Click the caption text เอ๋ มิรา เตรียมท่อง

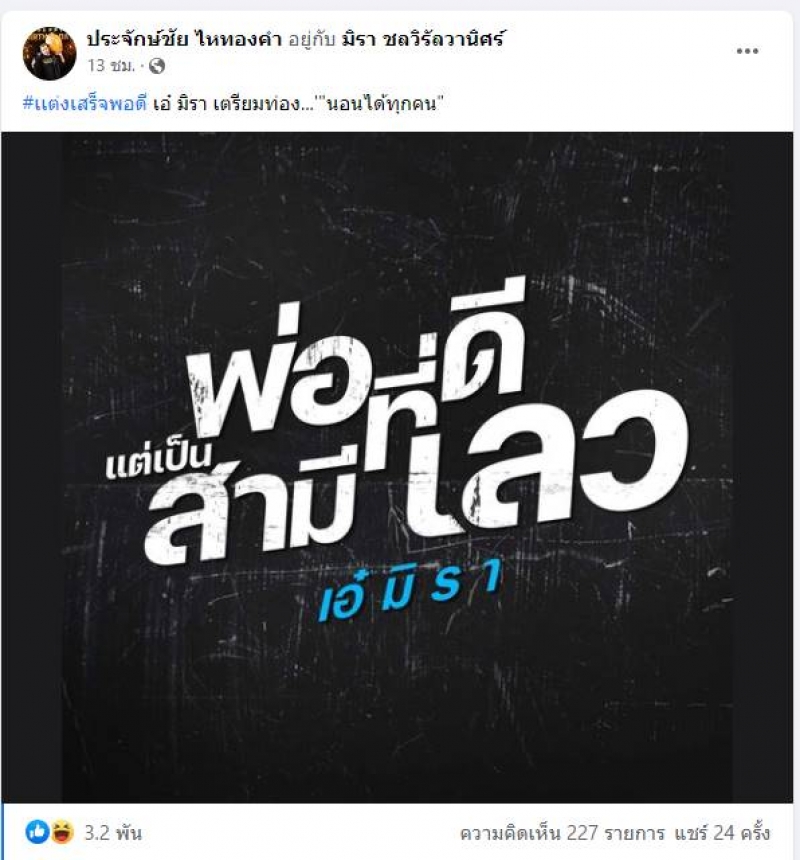[x=226, y=103]
